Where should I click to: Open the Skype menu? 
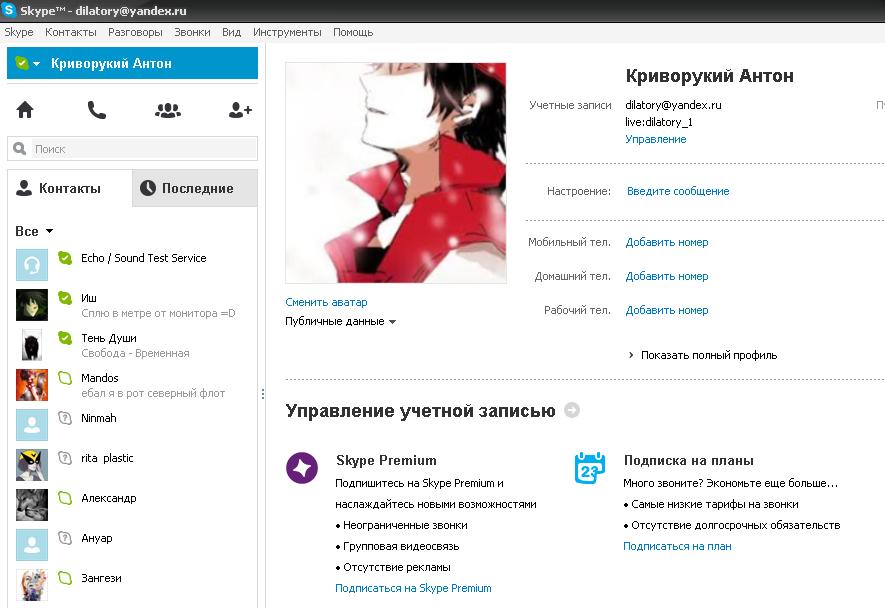tap(19, 32)
